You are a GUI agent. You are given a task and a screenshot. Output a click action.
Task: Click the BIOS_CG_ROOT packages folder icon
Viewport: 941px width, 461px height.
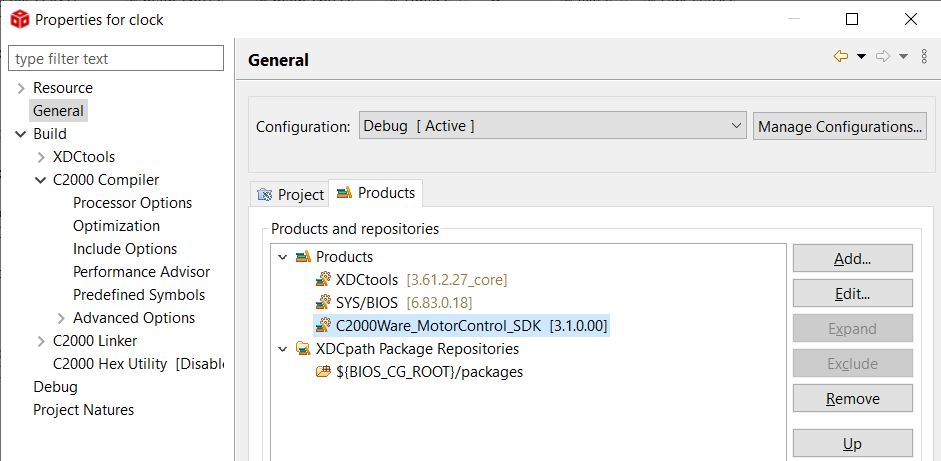pyautogui.click(x=323, y=372)
